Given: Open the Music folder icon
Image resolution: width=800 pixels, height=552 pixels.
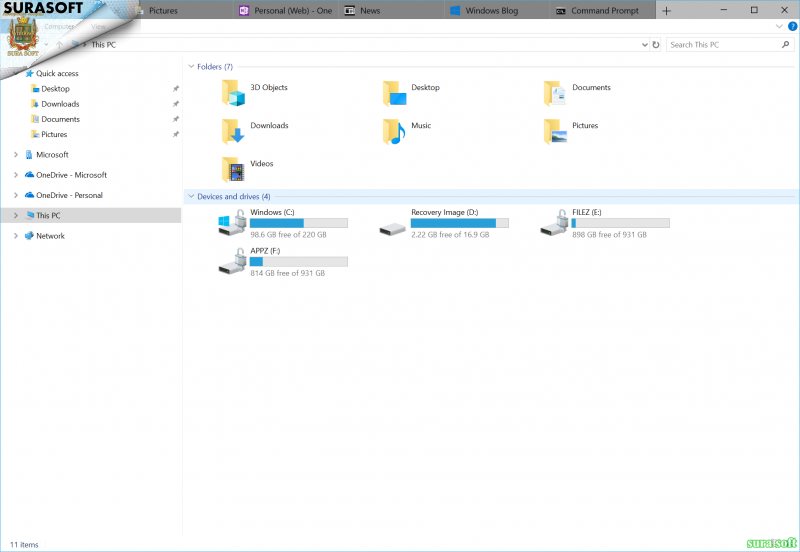Looking at the screenshot, I should pos(394,132).
